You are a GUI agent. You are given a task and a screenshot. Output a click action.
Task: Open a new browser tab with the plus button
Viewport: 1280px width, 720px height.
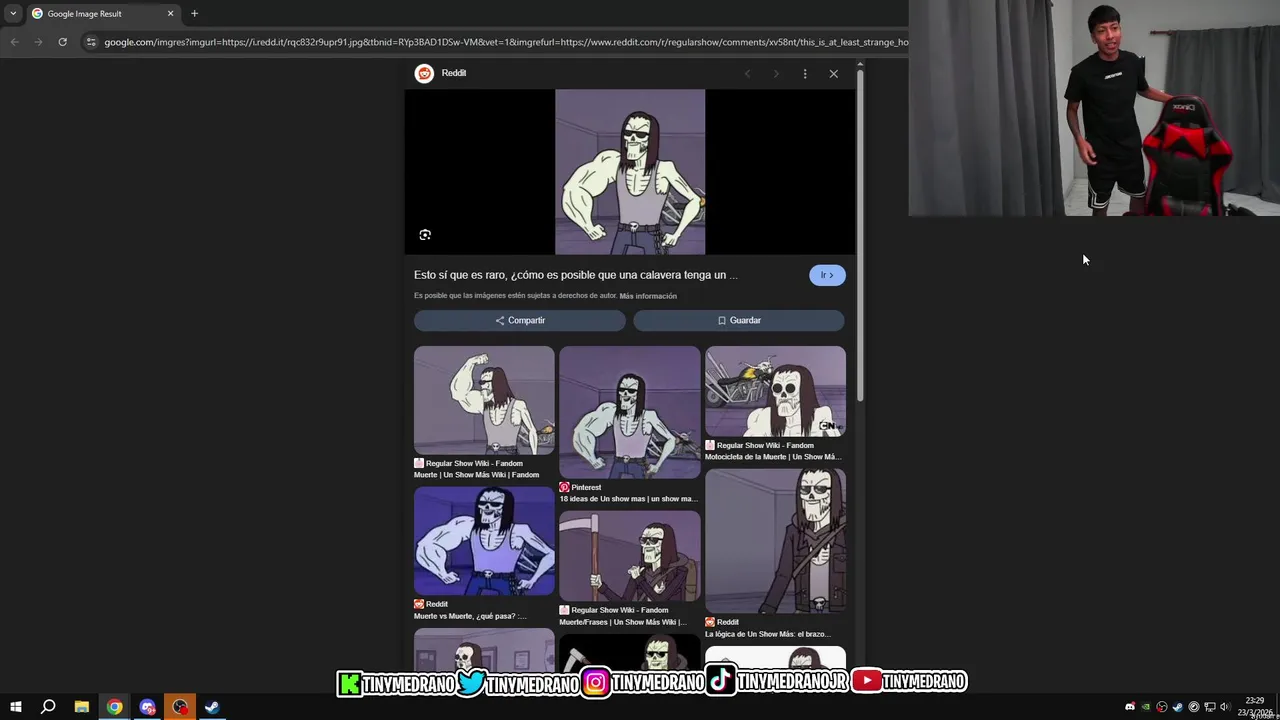point(194,14)
